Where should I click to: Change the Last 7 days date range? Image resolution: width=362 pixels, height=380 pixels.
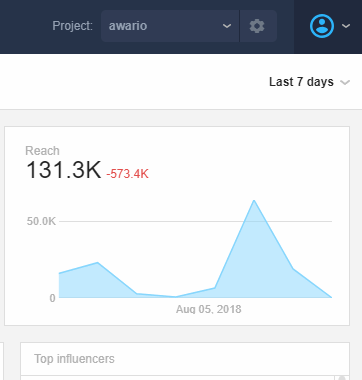309,82
